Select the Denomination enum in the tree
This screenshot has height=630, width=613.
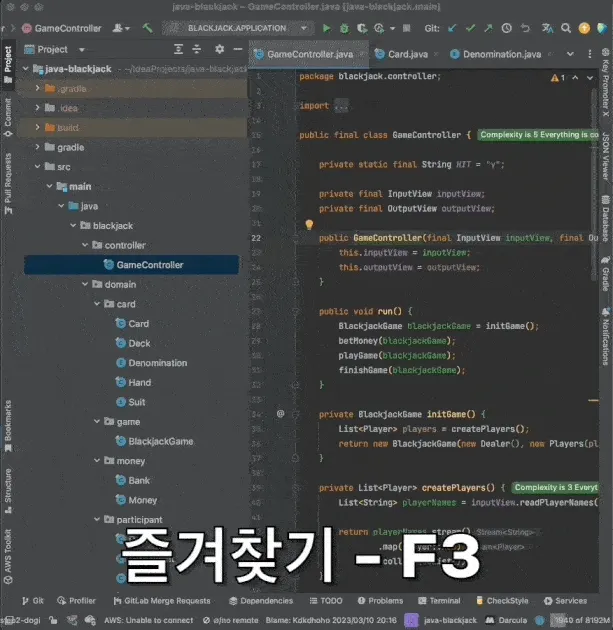click(151, 363)
